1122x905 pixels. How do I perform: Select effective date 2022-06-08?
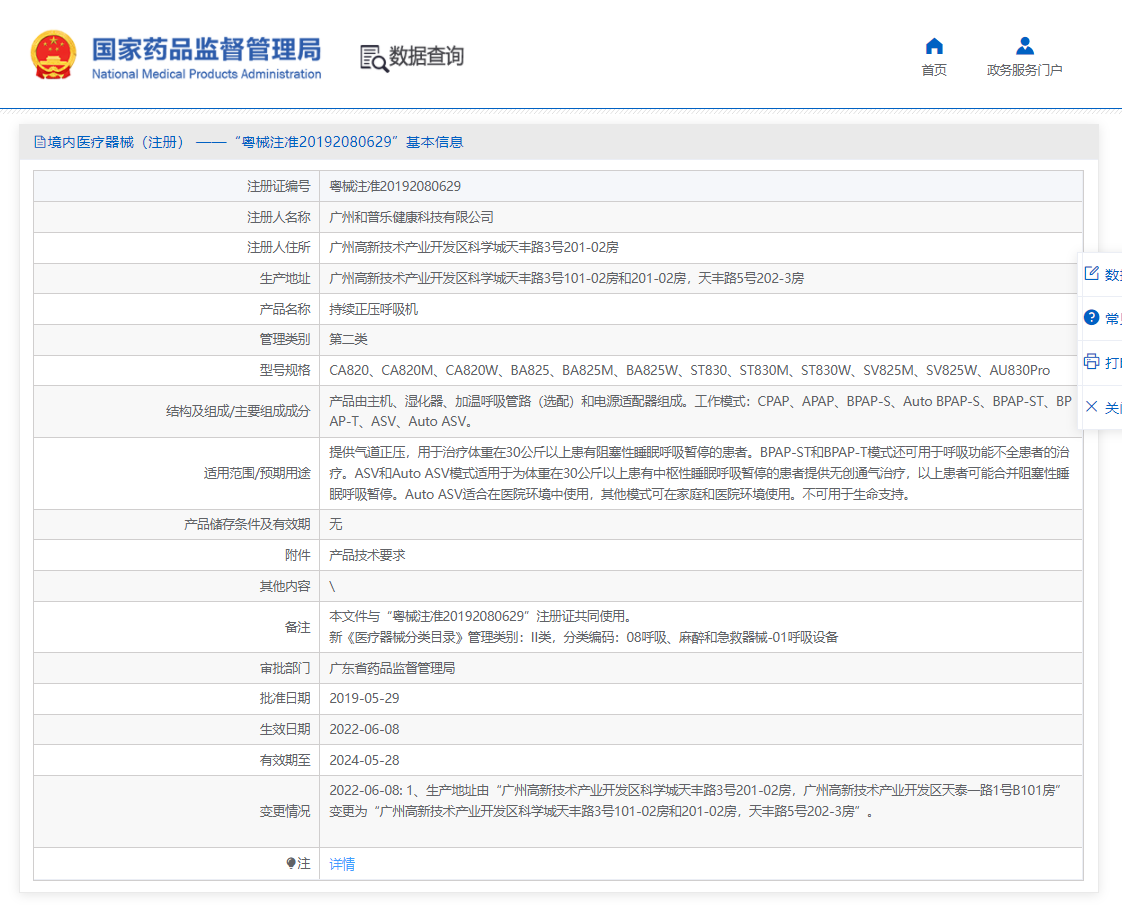coord(364,729)
